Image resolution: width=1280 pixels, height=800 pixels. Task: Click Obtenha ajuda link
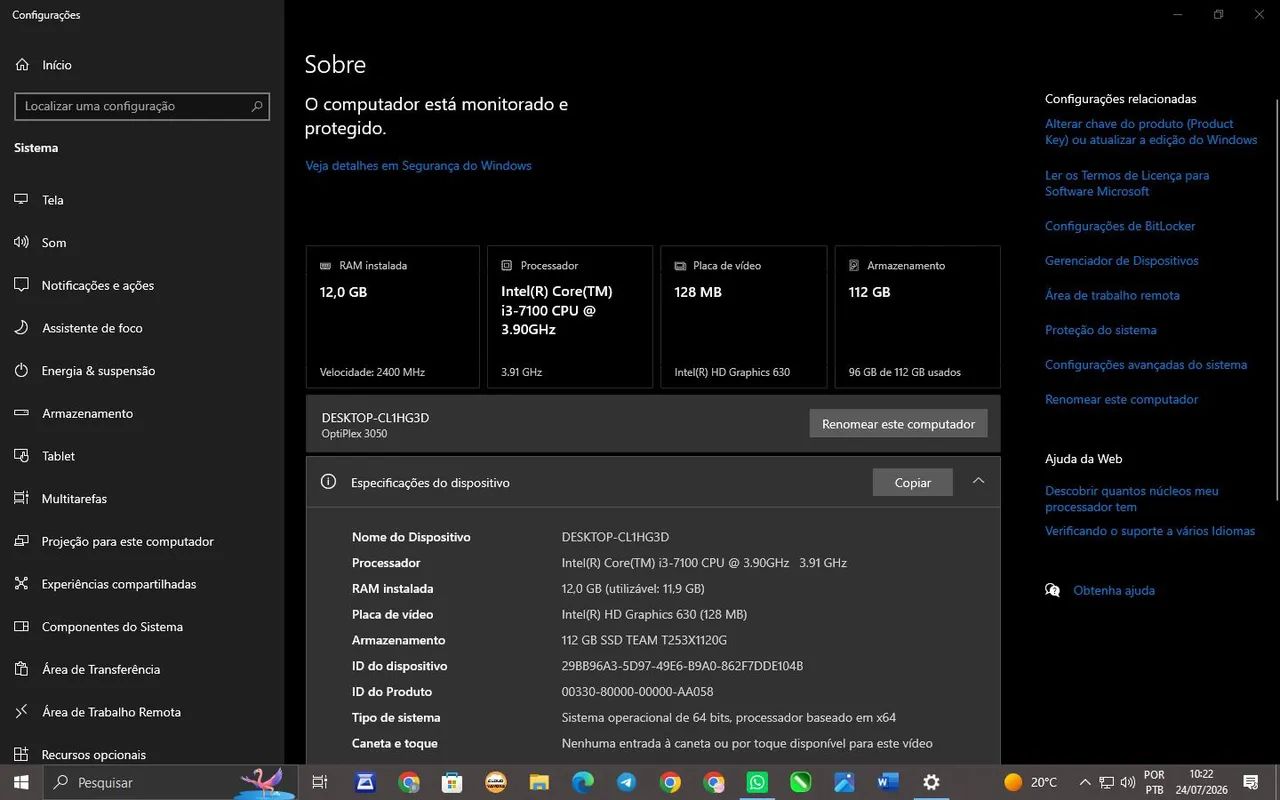pos(1113,591)
